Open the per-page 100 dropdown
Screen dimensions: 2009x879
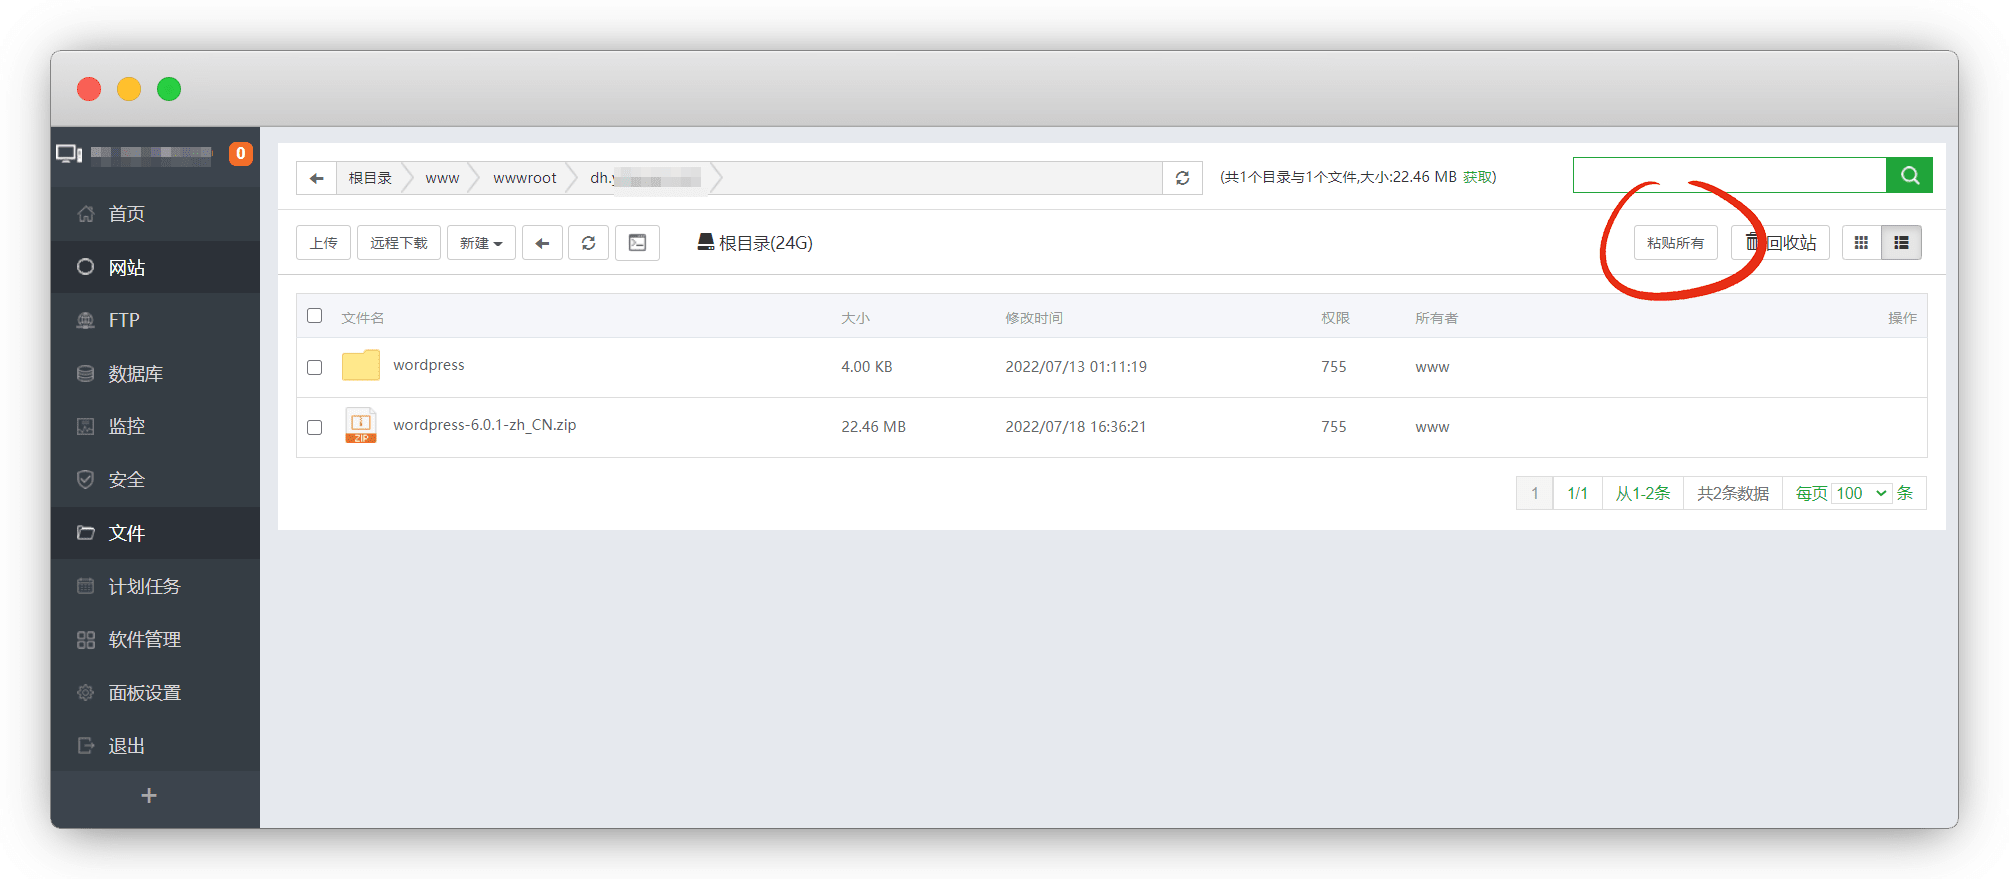[x=1862, y=493]
